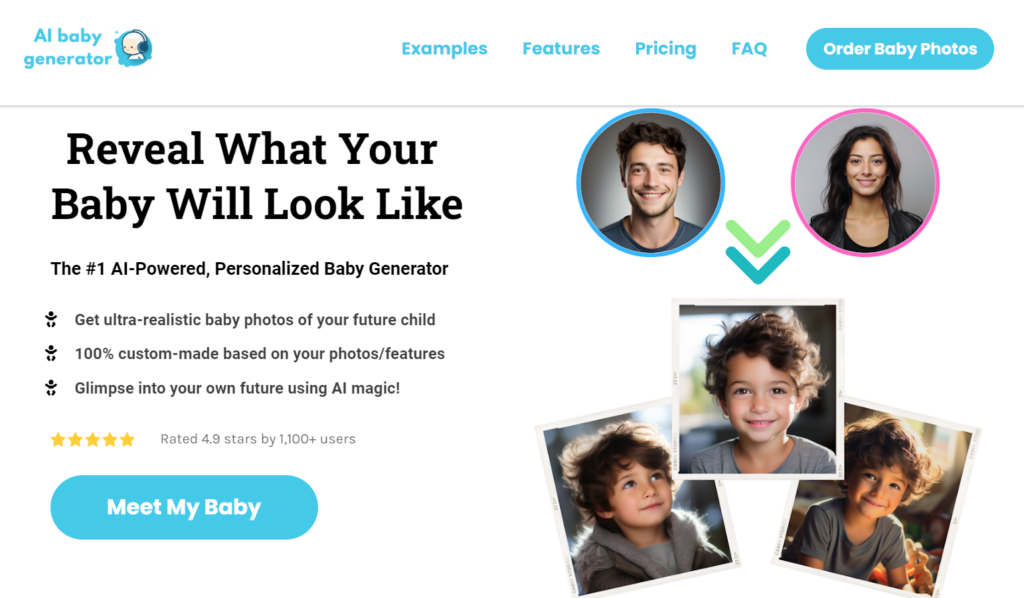This screenshot has width=1024, height=598.
Task: Click the Rated 4.9 stars text
Action: (258, 439)
